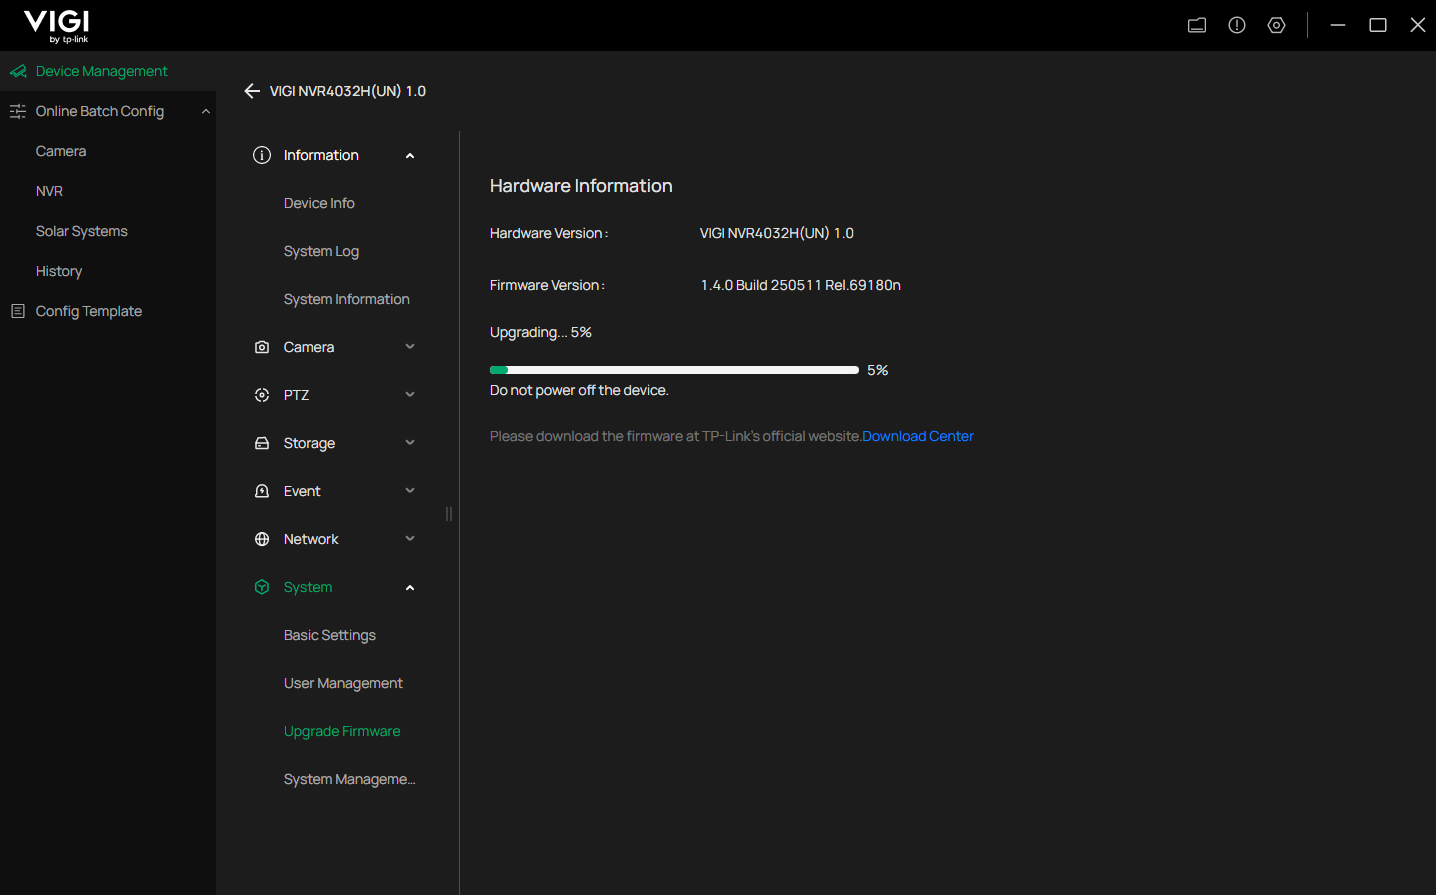The width and height of the screenshot is (1436, 895).
Task: Click the firmware upgrade progress bar
Action: point(674,370)
